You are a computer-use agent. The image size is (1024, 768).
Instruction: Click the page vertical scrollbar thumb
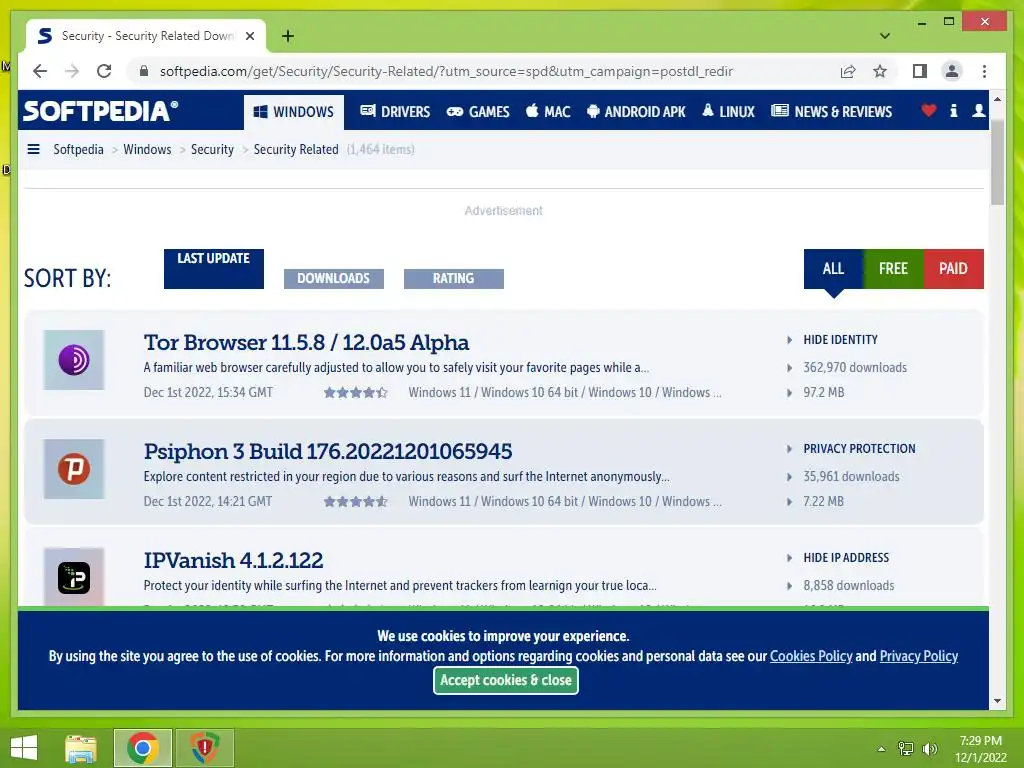pos(997,162)
